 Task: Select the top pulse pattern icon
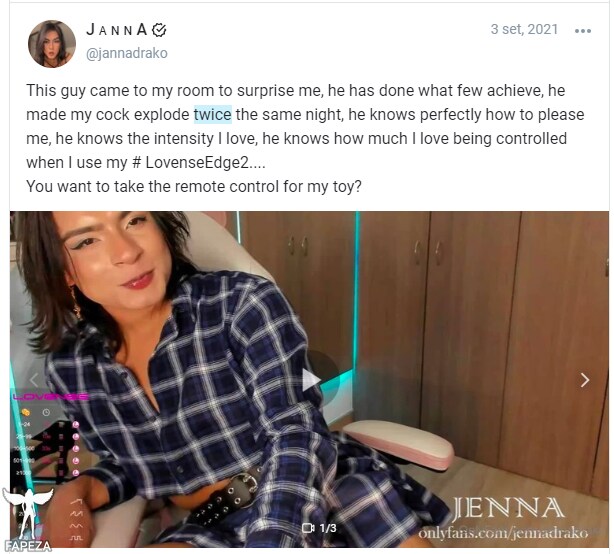click(76, 502)
